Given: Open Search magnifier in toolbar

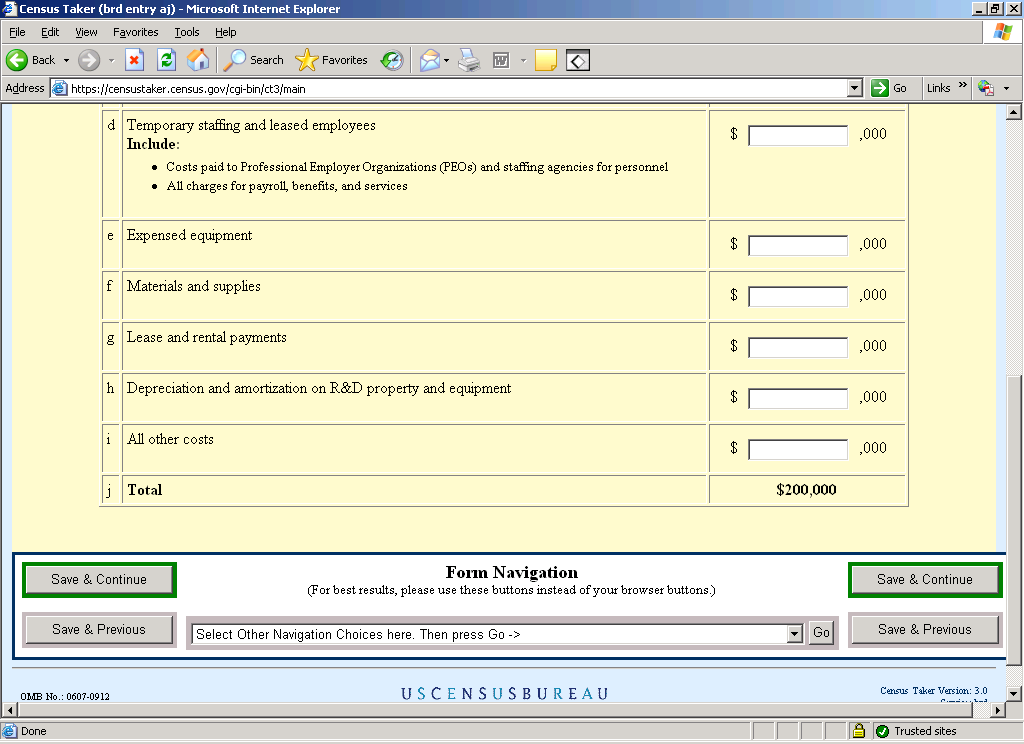Looking at the screenshot, I should tap(253, 60).
